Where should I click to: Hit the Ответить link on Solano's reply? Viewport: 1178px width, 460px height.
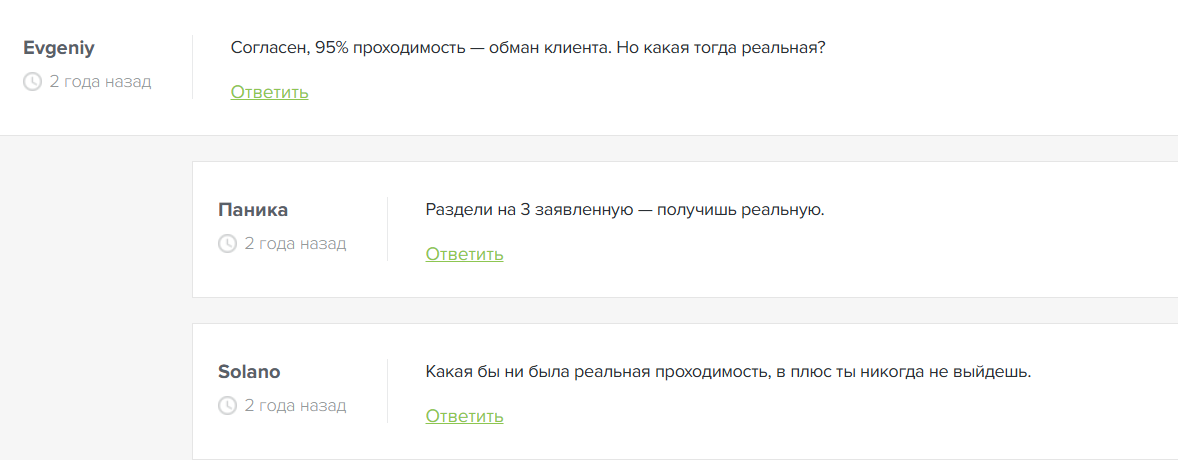pos(464,416)
